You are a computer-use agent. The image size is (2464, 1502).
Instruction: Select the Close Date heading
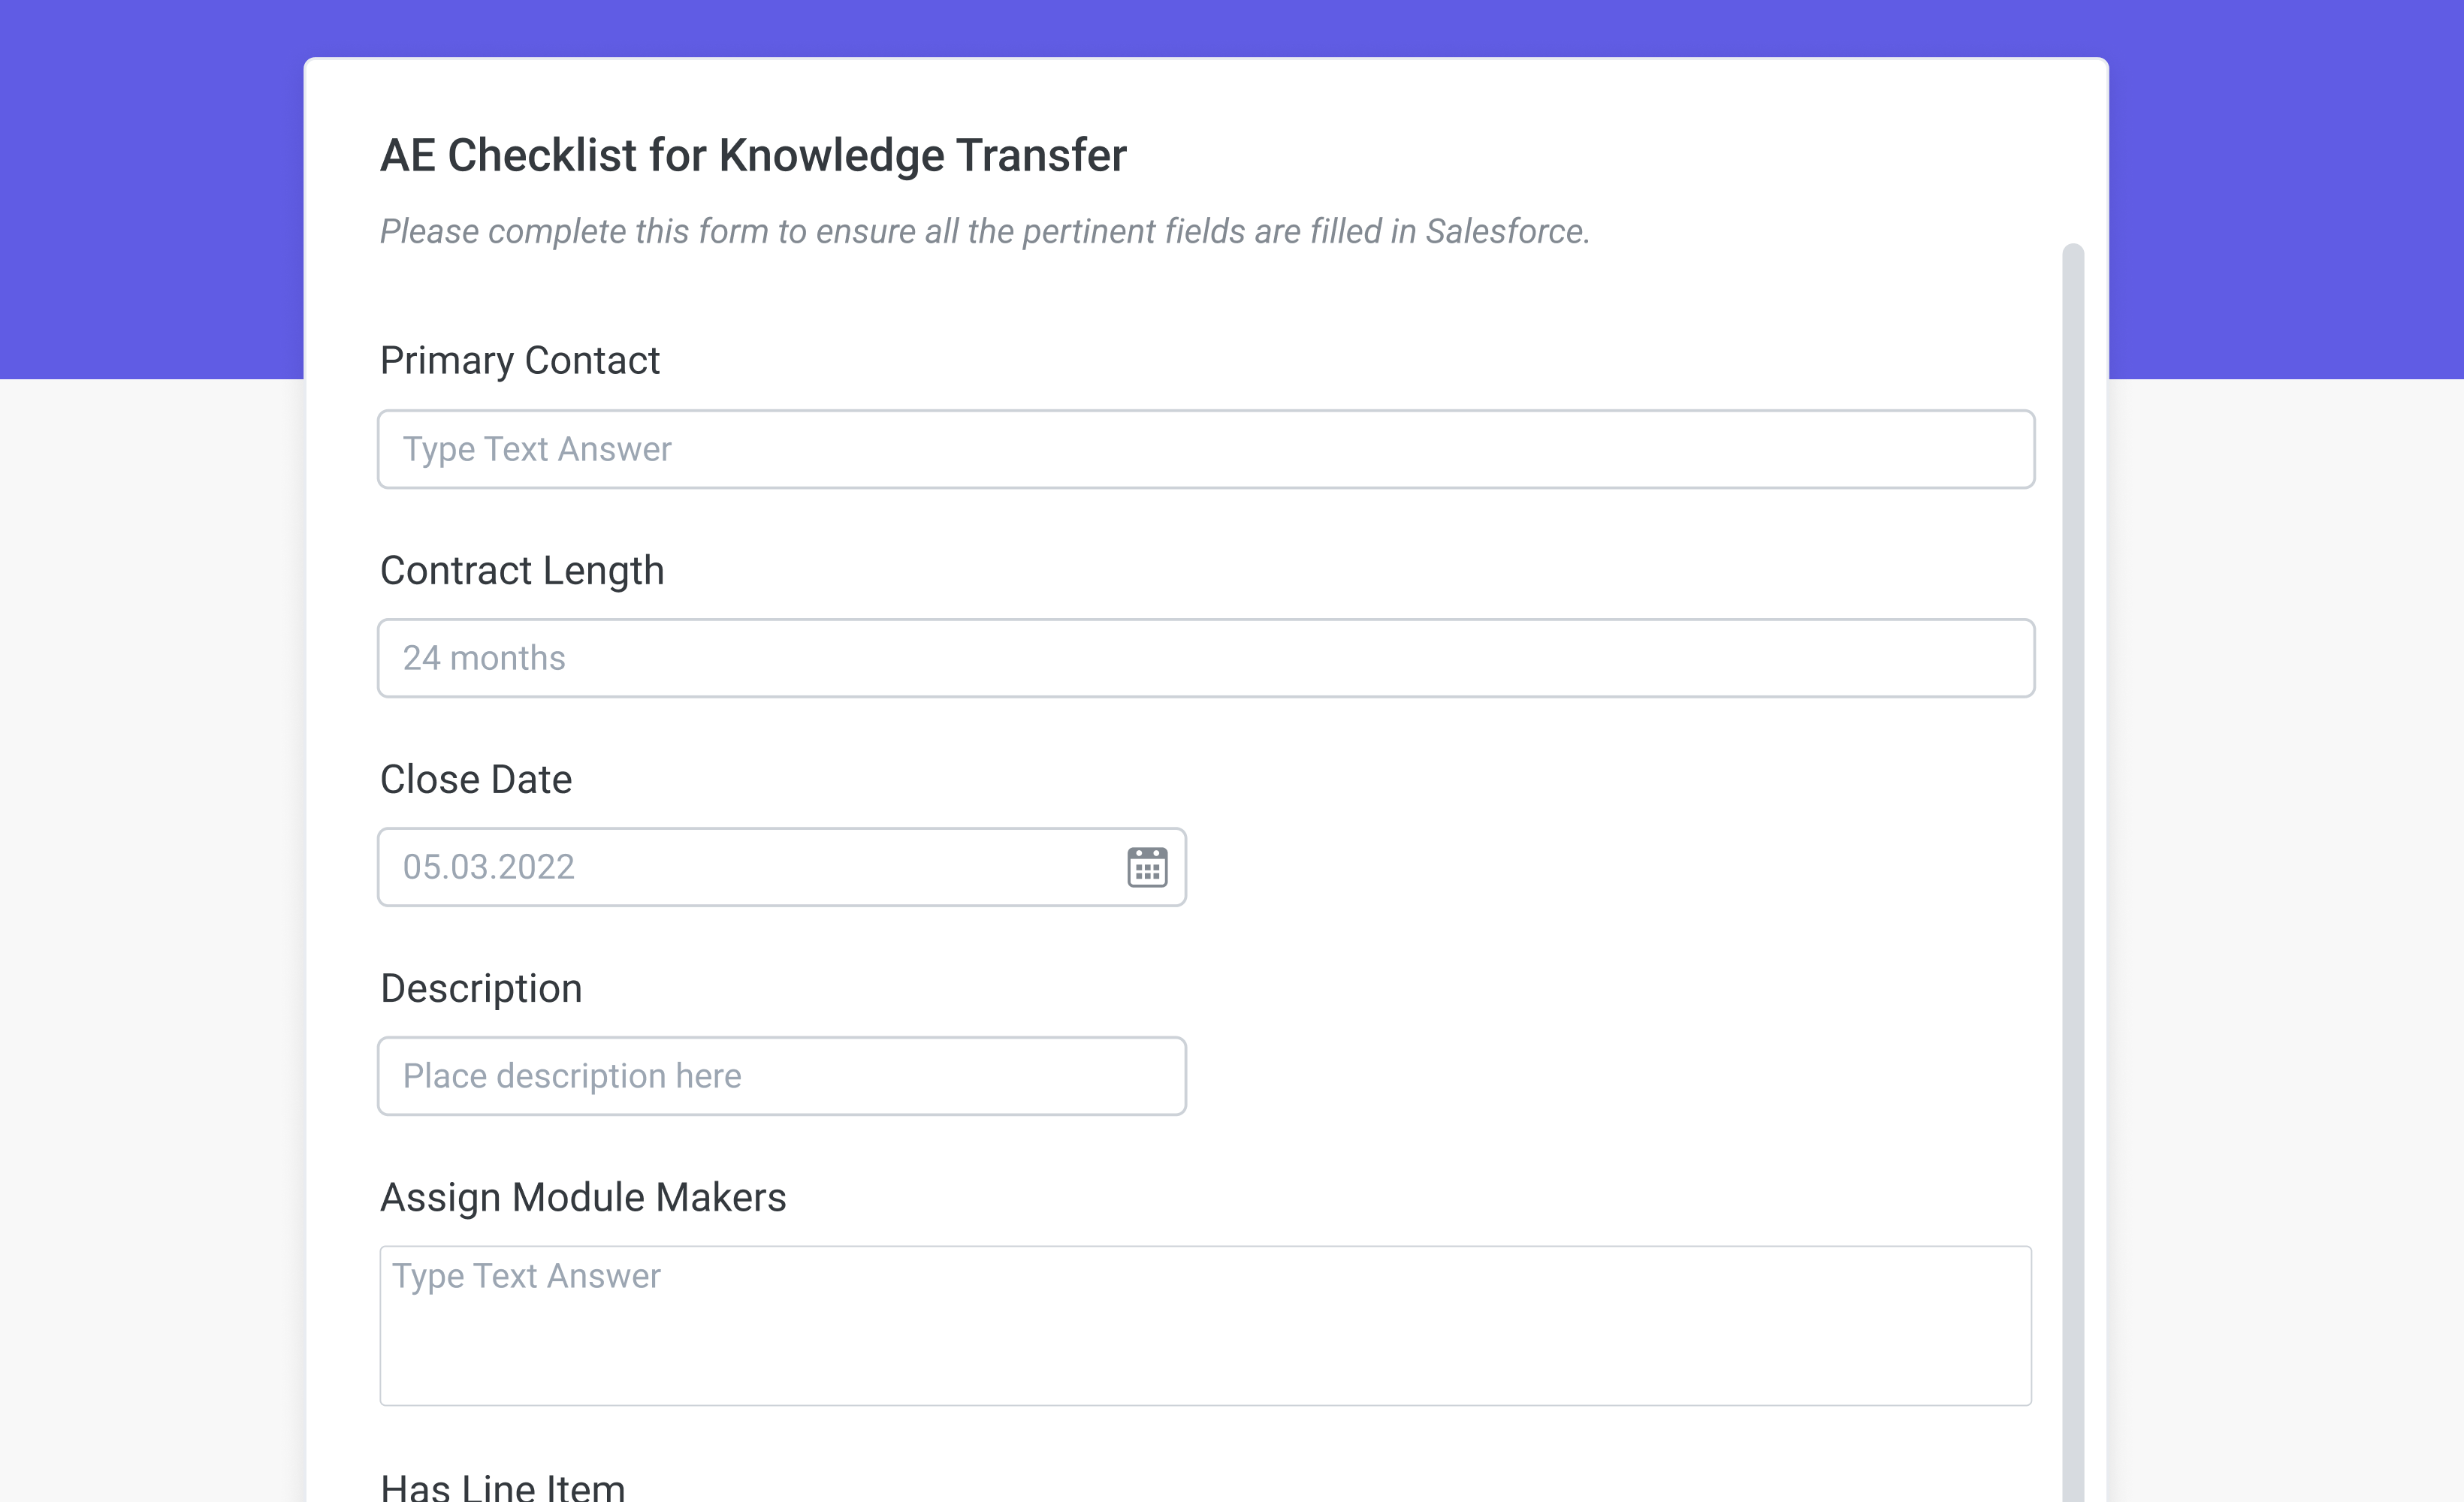(x=476, y=779)
